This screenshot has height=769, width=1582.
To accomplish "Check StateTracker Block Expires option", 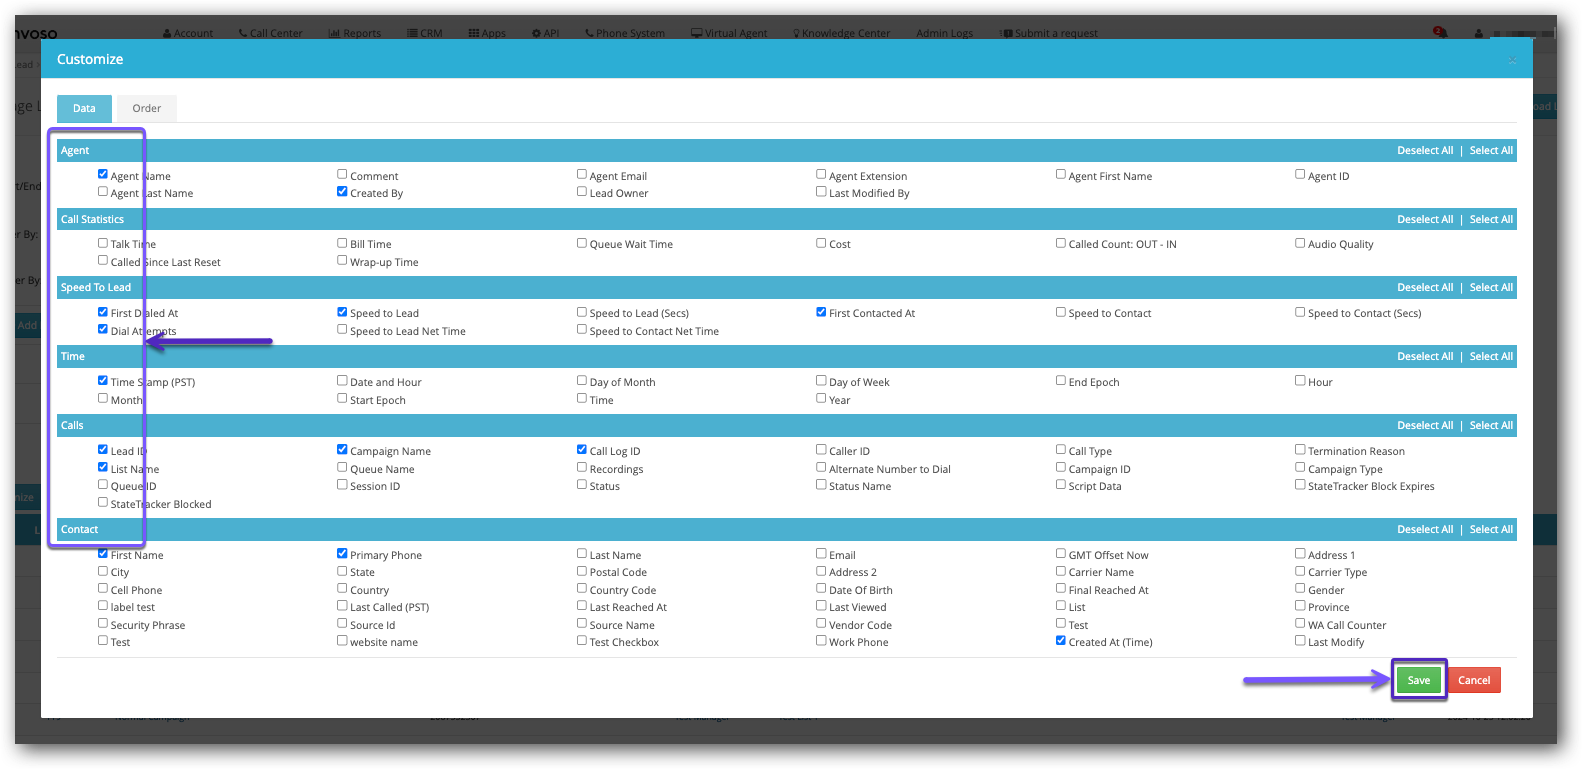I will pos(1300,484).
